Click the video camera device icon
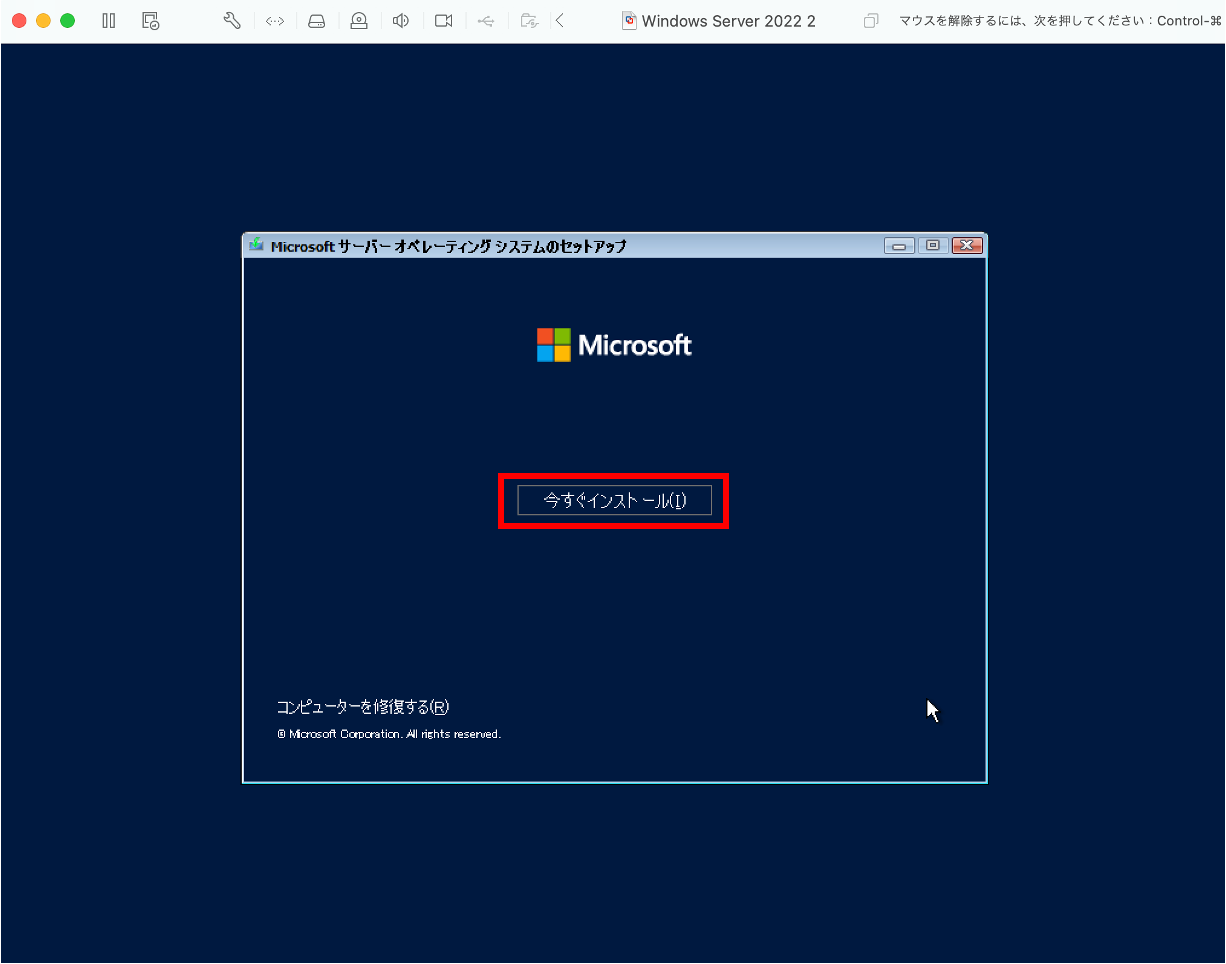This screenshot has height=964, width=1226. click(444, 21)
